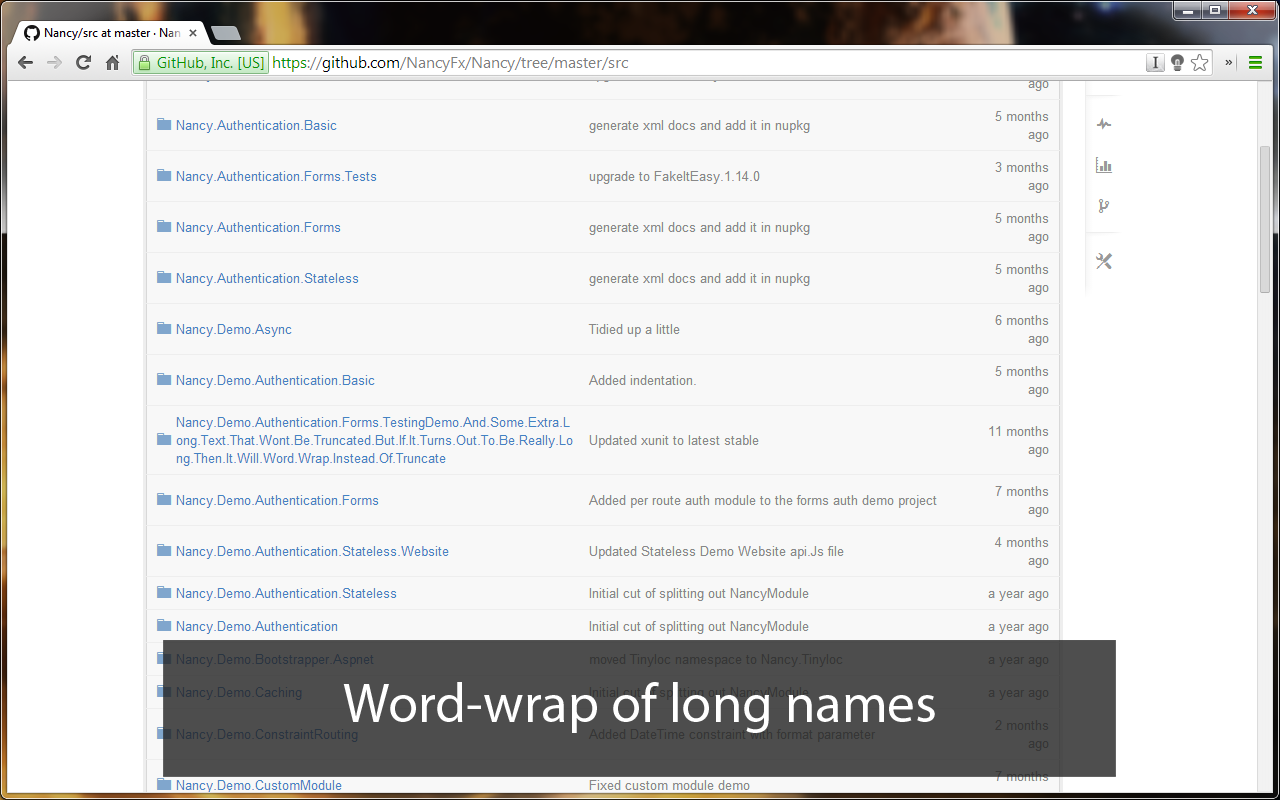
Task: Open Nancy.Authentication.Forms.Tests folder link
Action: 276,176
